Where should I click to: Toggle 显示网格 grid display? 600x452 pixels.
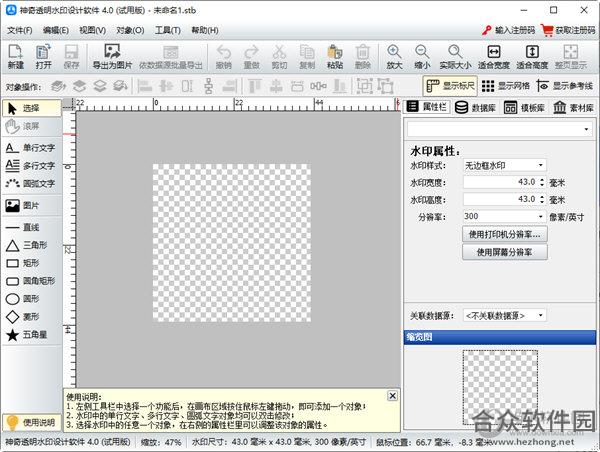[505, 86]
